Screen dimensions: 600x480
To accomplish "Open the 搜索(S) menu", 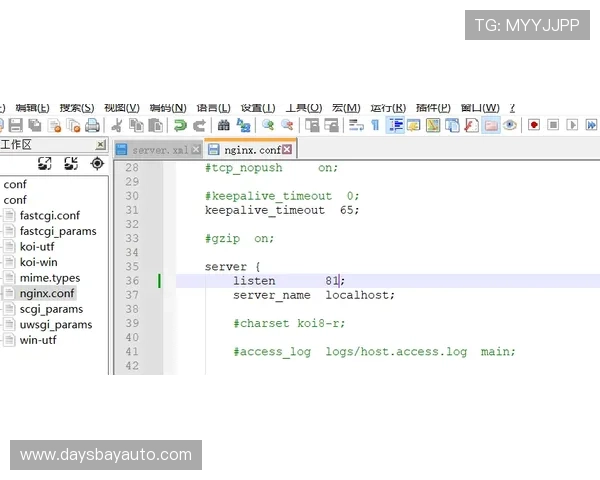I will [x=76, y=108].
